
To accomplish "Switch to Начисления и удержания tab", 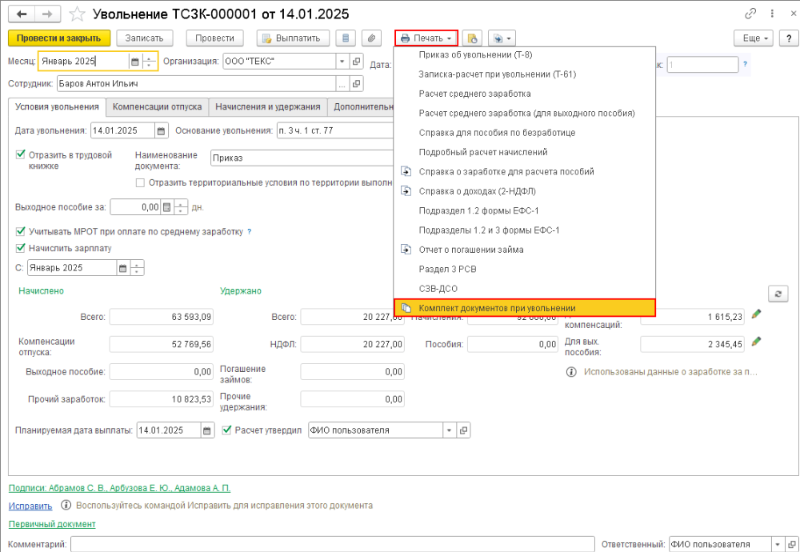I will [268, 107].
